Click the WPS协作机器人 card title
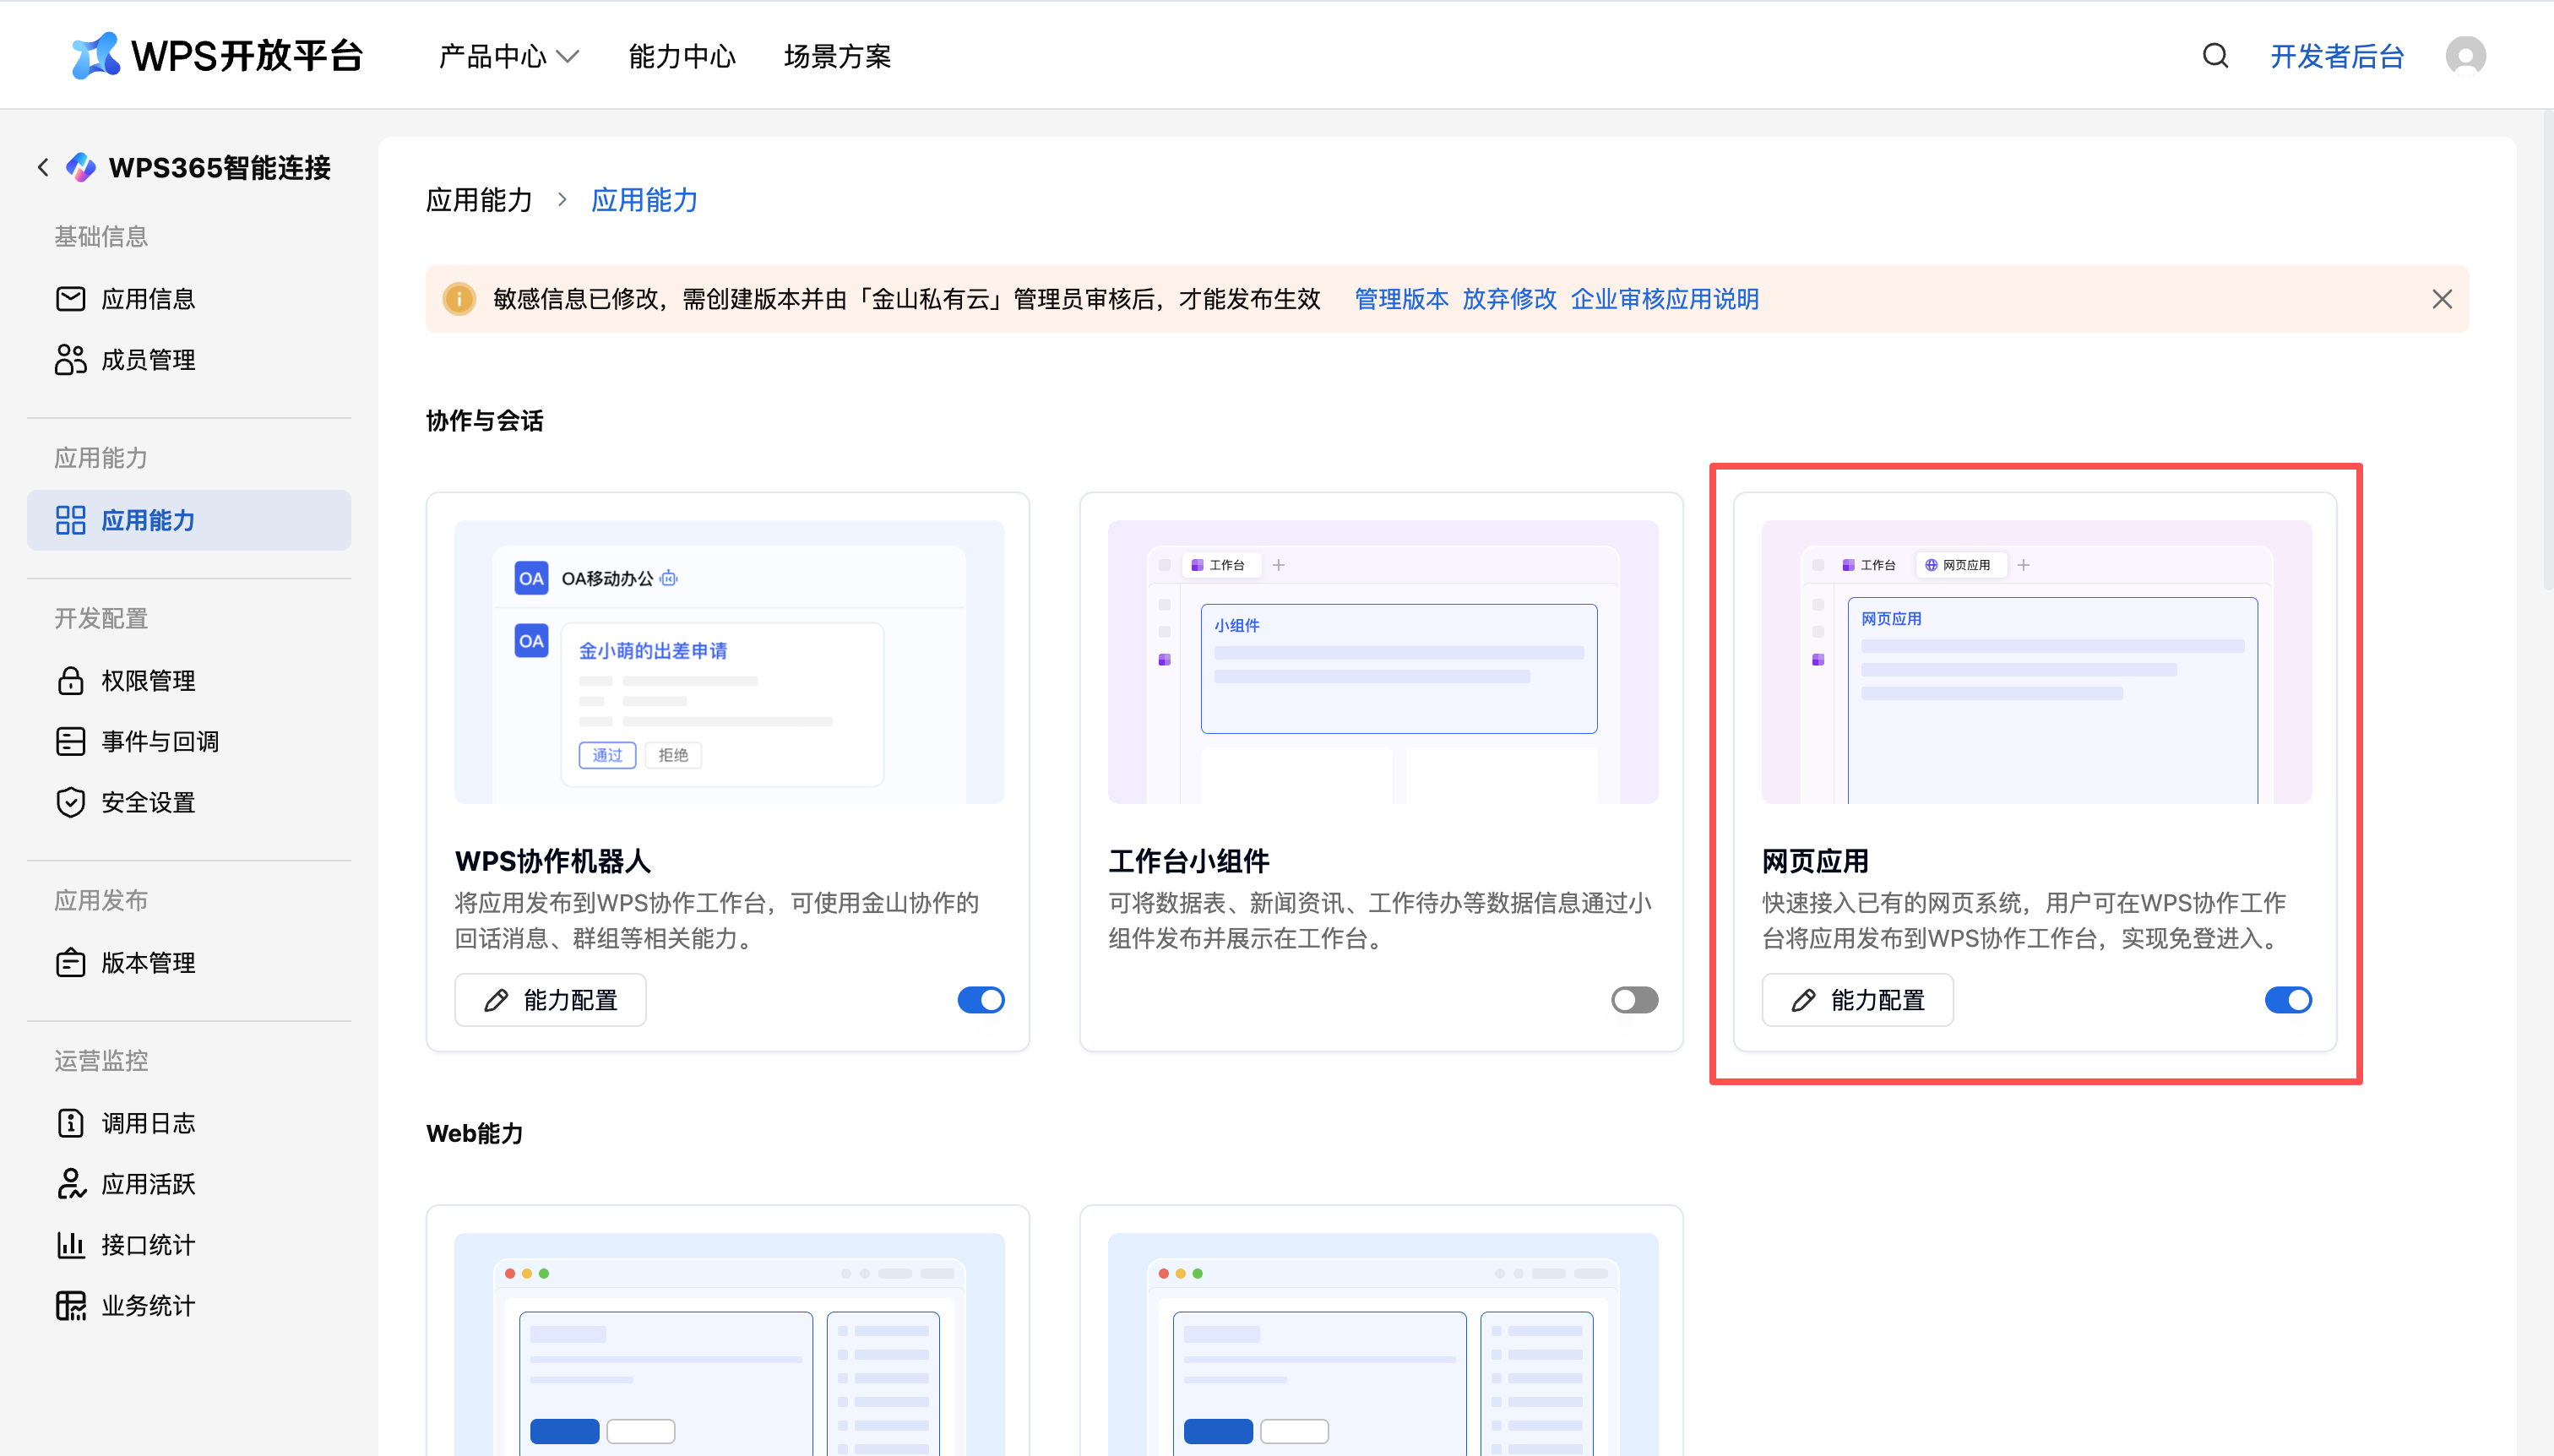Screen dimensions: 2554x1456 [x=552, y=860]
